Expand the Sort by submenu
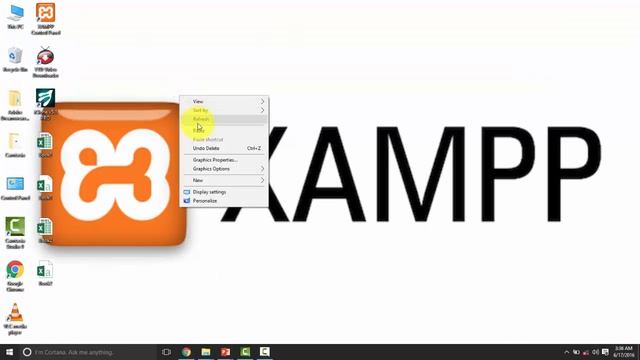Screen dimensions: 640x360 pos(224,110)
